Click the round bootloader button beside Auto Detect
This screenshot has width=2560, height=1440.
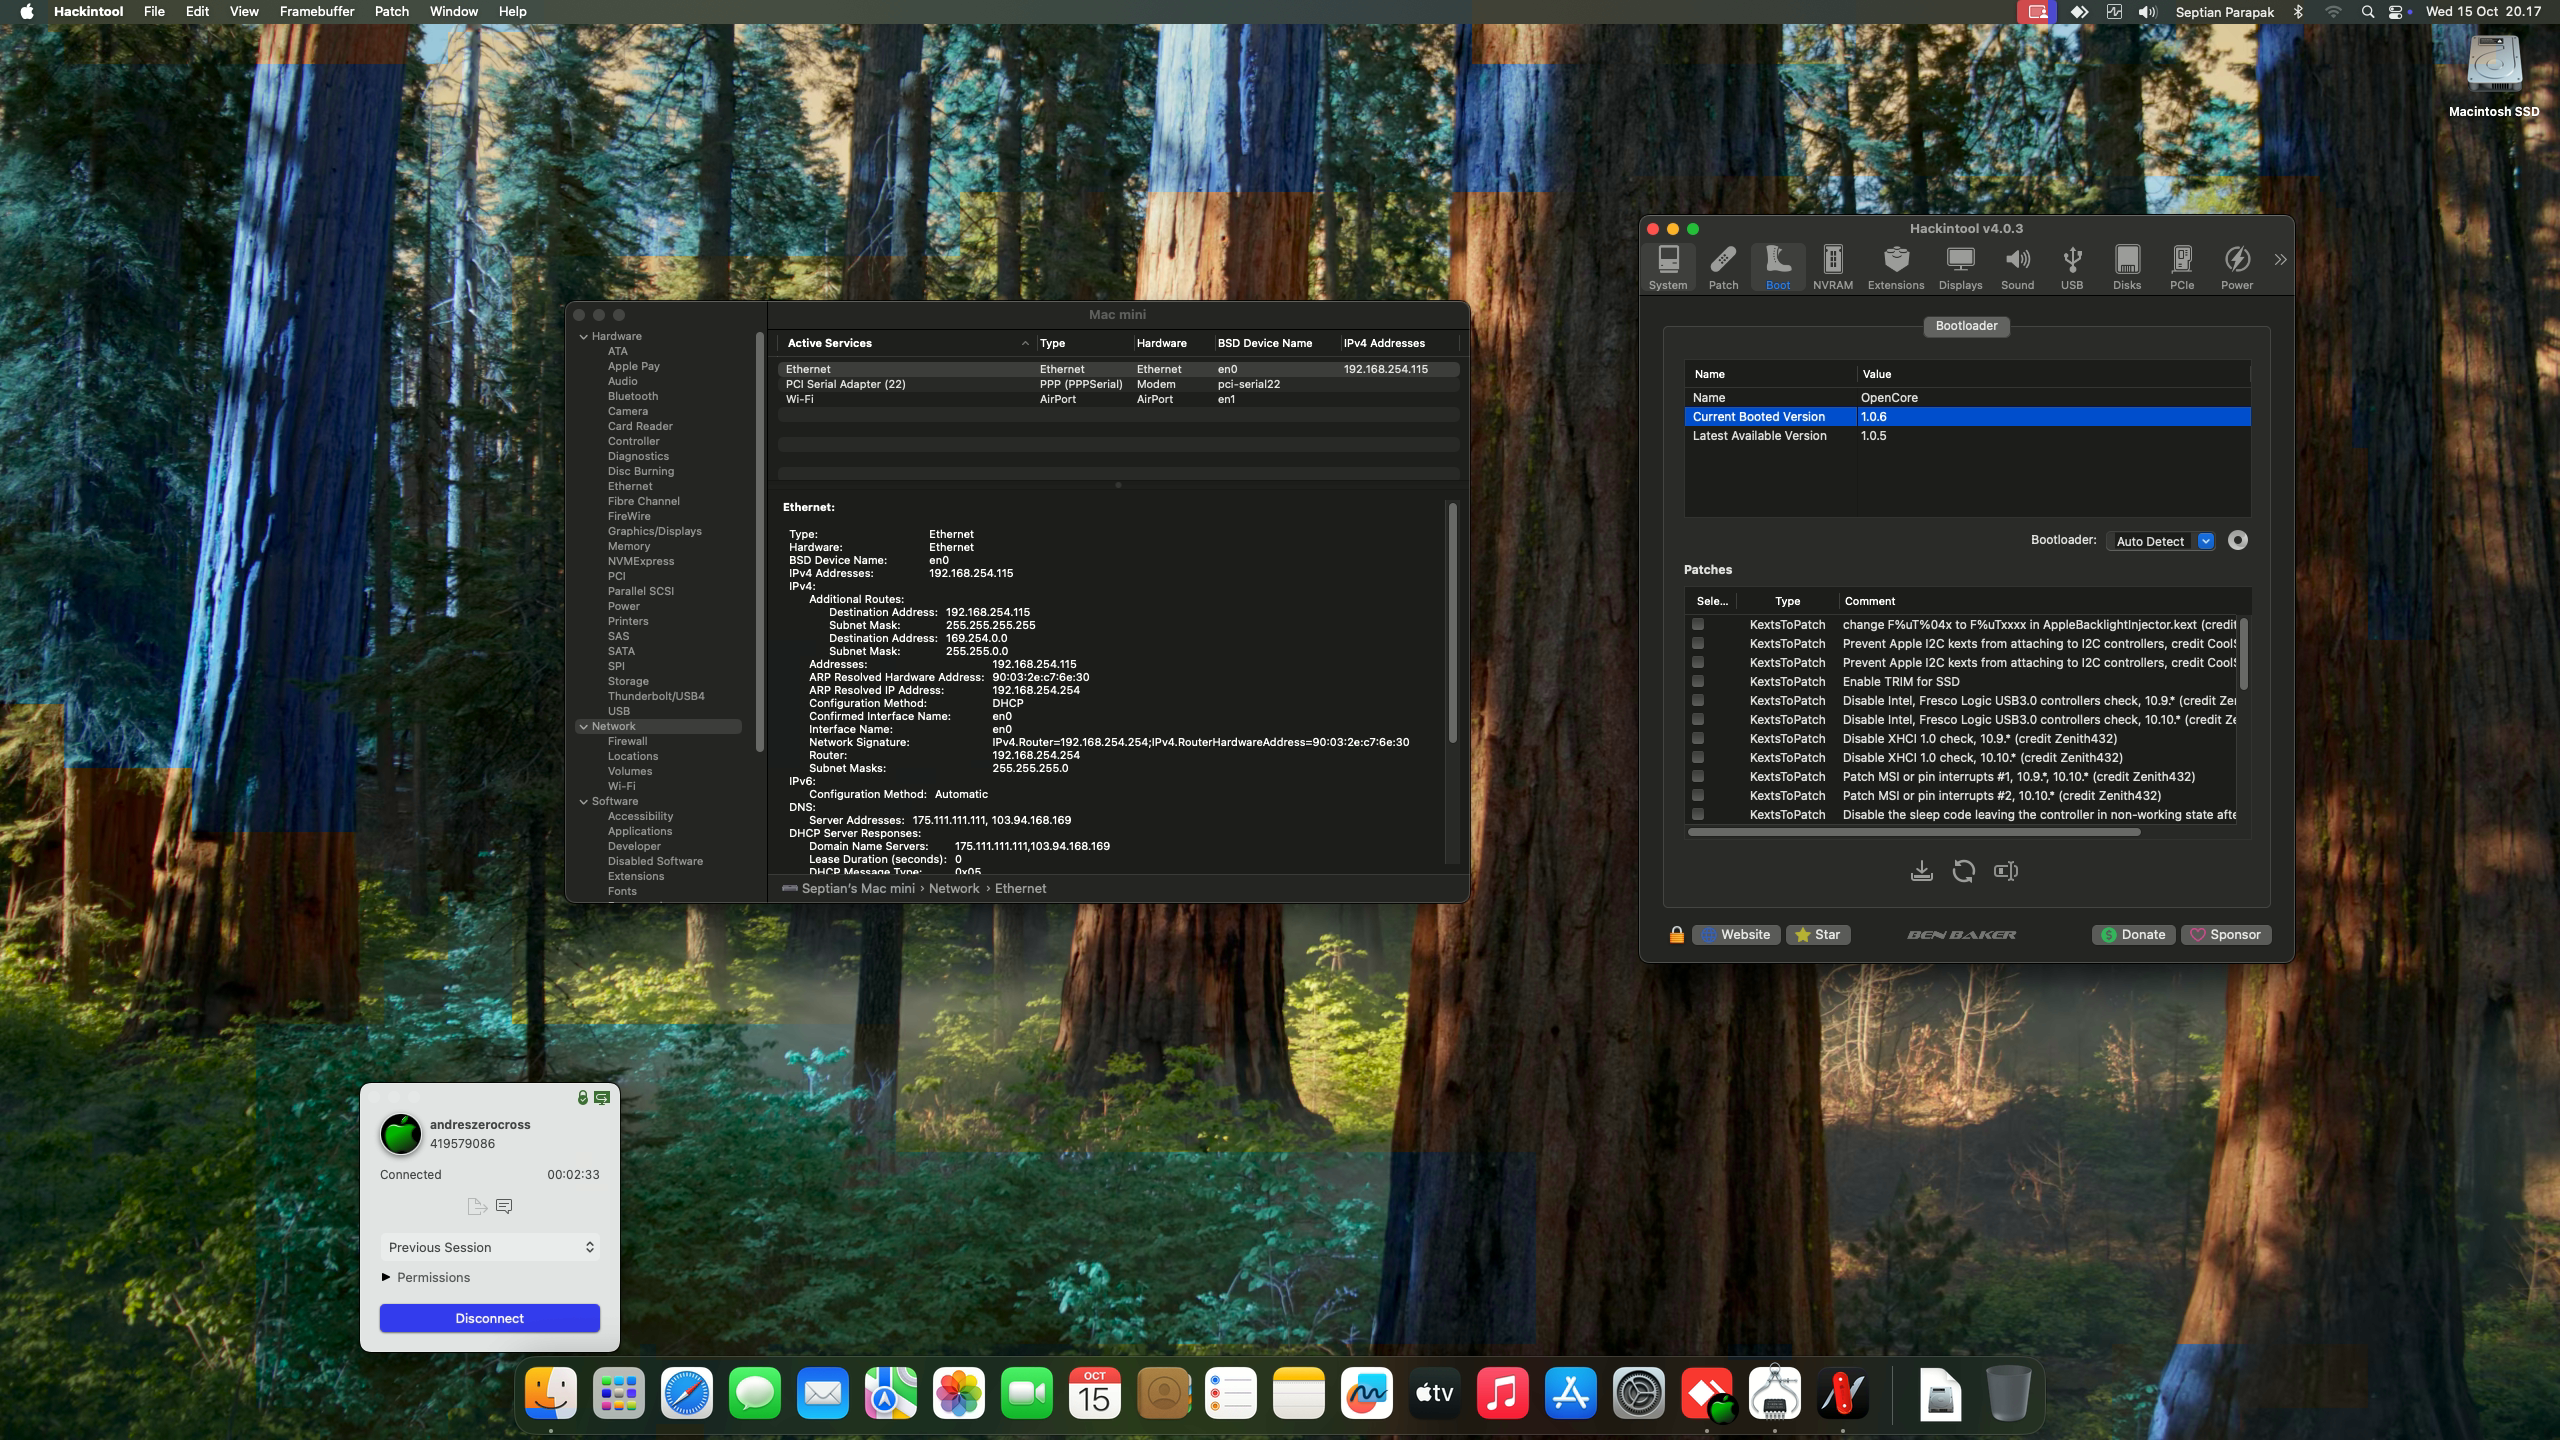(x=2238, y=540)
